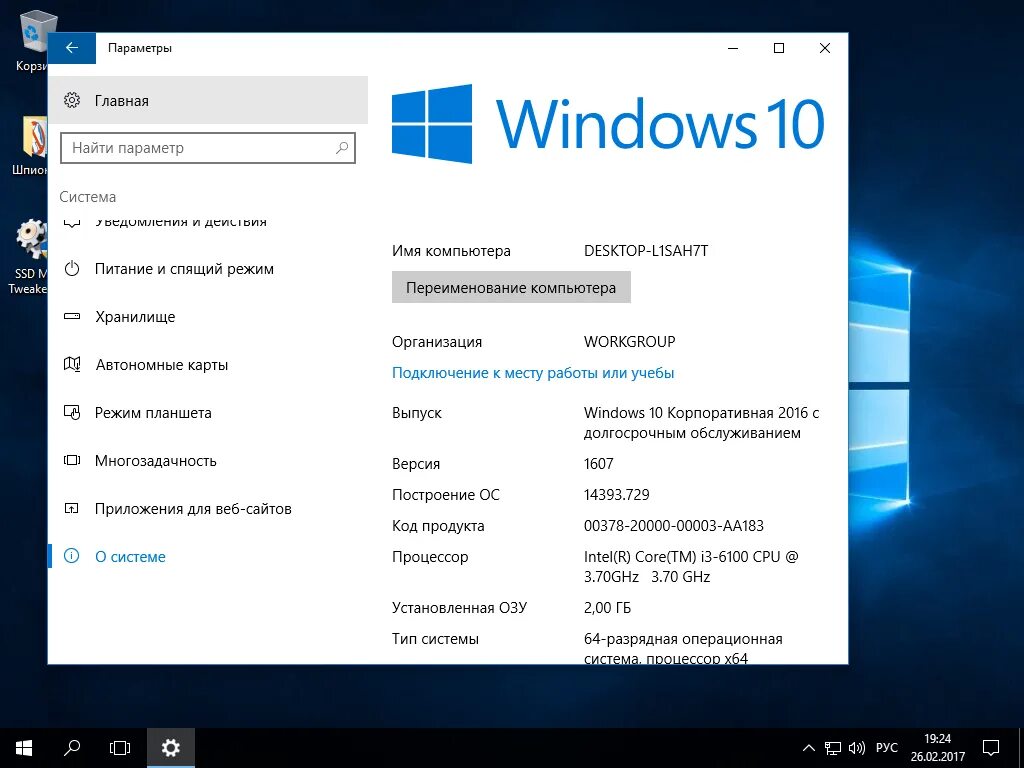Click computer name DESKTOP-L1SAH7T
The image size is (1024, 768).
coord(646,251)
